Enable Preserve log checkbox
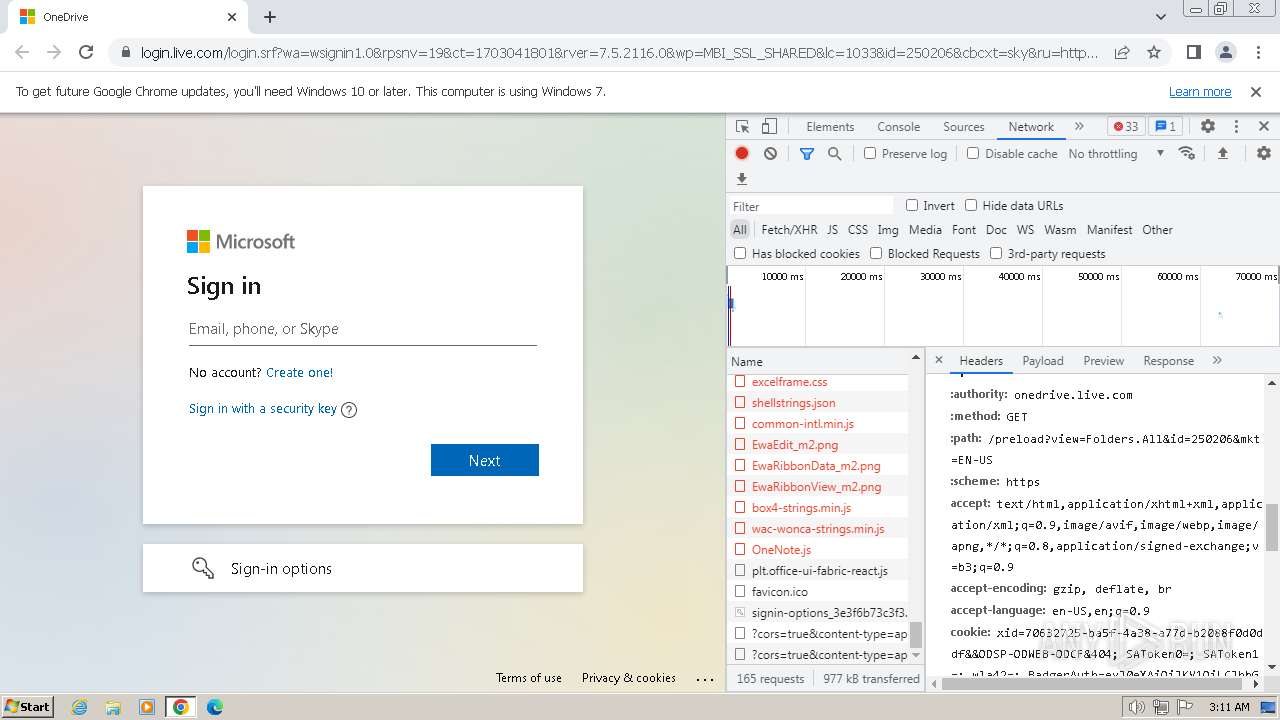 pyautogui.click(x=870, y=153)
